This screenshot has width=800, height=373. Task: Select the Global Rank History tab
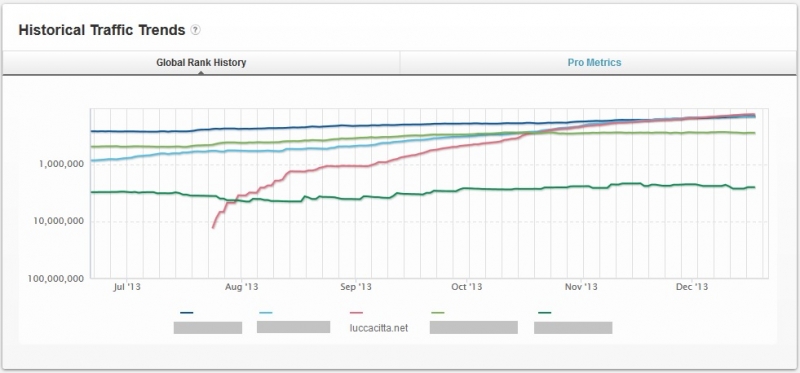point(201,63)
